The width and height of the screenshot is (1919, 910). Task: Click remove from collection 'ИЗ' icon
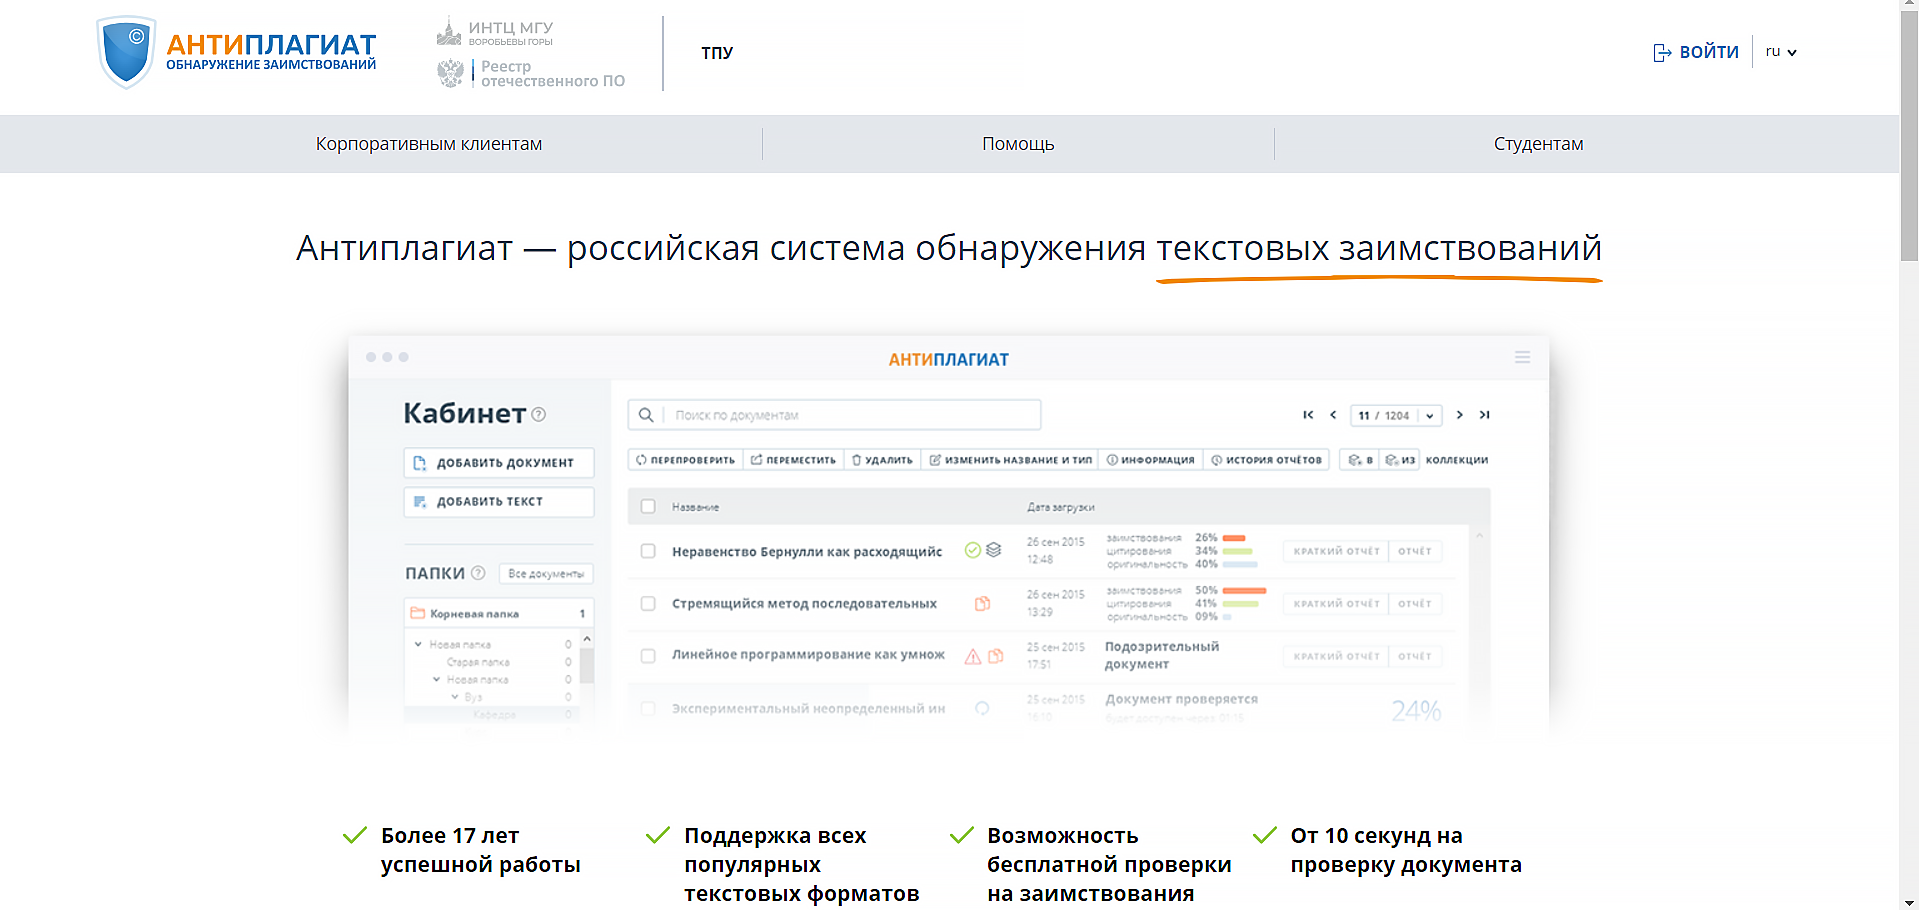(1400, 460)
